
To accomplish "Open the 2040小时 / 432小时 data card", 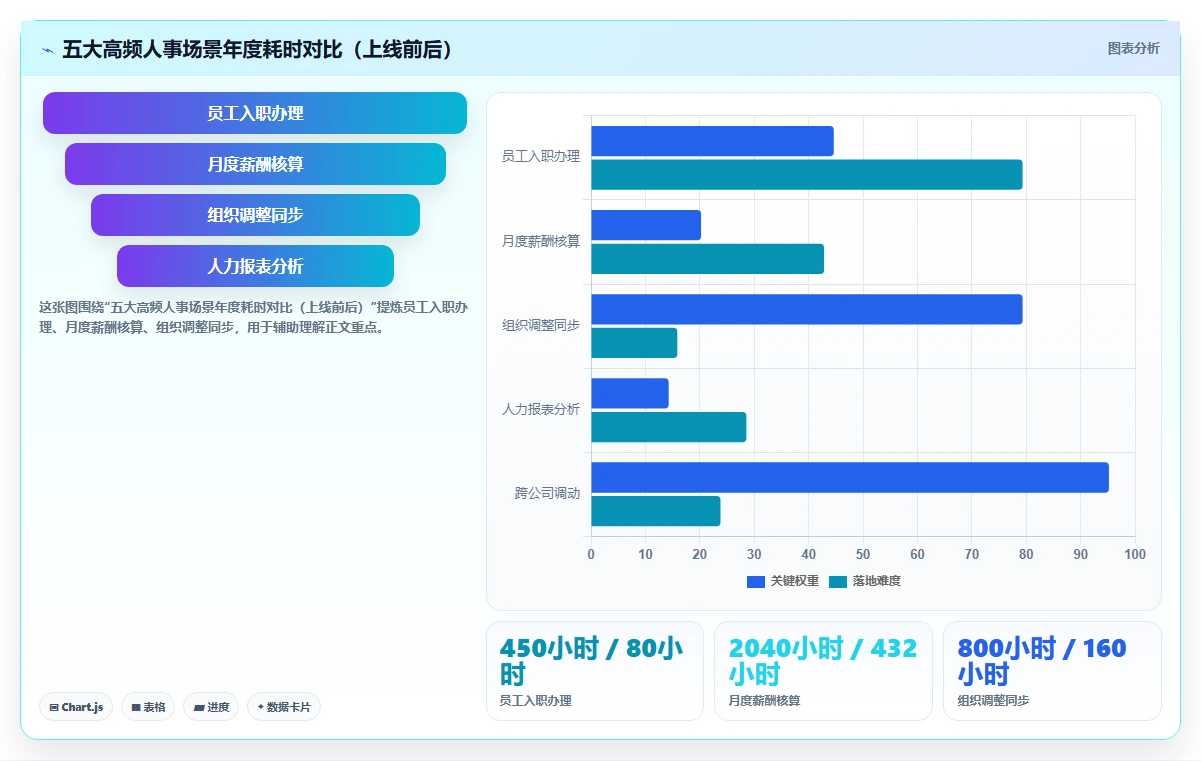I will click(x=823, y=671).
